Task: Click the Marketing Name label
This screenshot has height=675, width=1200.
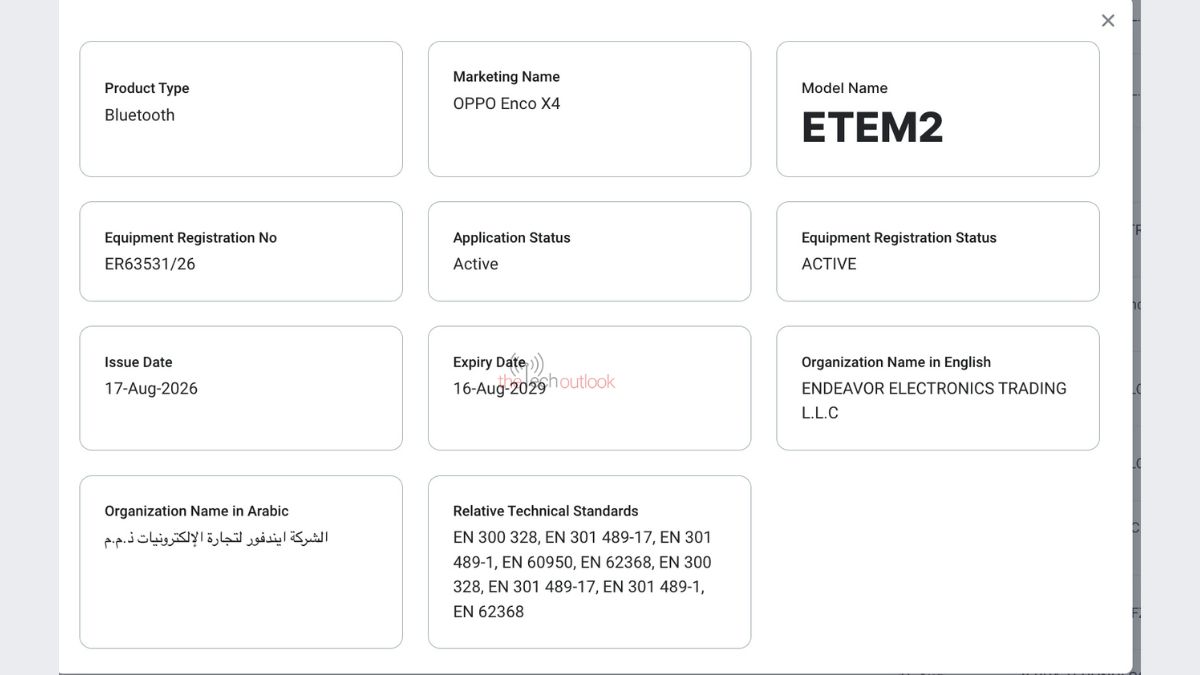Action: coord(506,77)
